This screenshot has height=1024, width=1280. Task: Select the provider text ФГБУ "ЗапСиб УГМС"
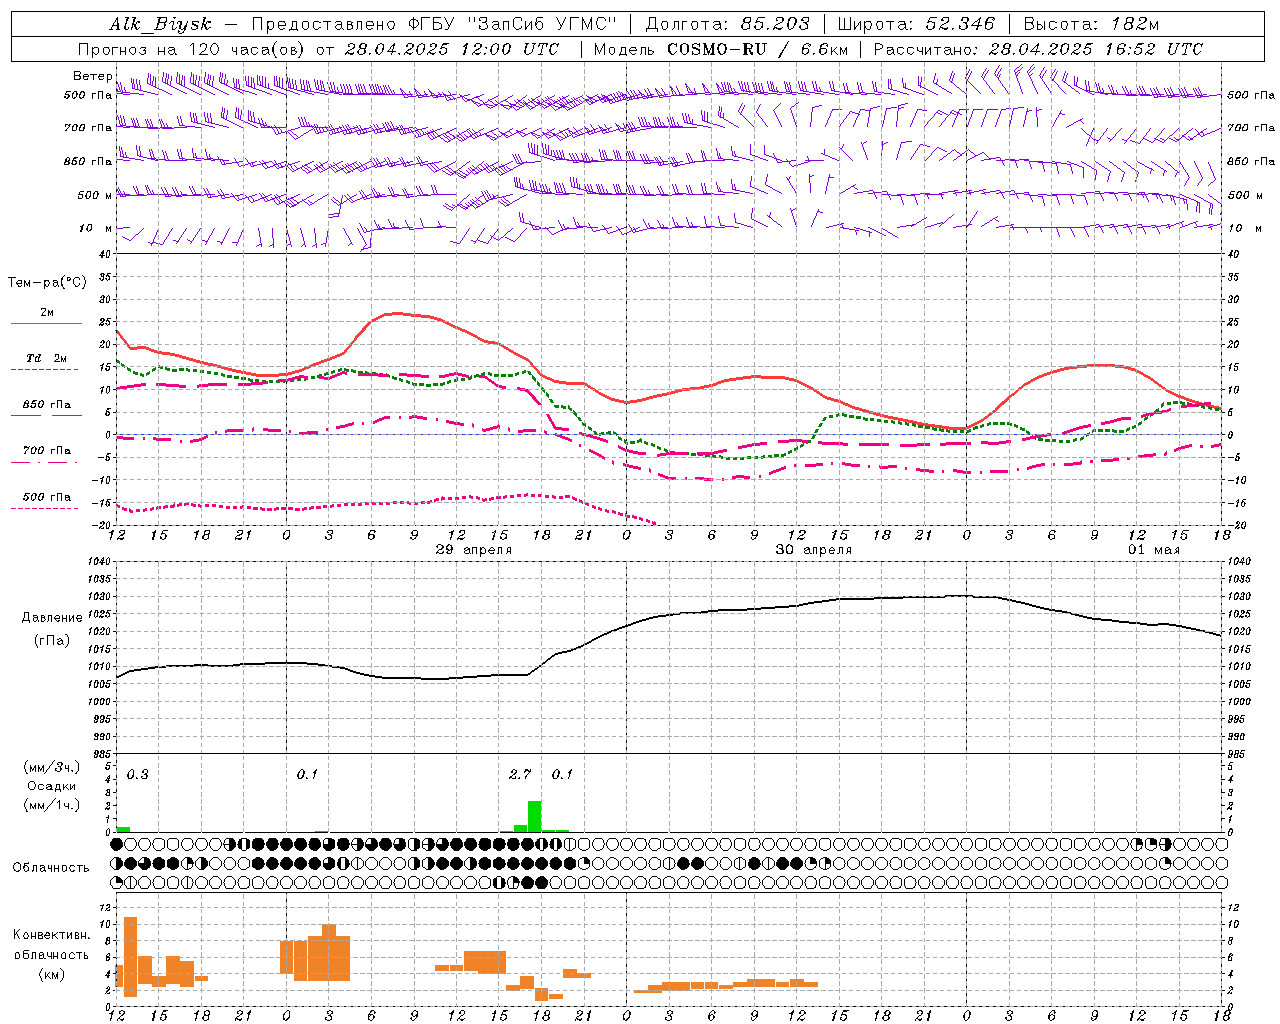coord(513,25)
